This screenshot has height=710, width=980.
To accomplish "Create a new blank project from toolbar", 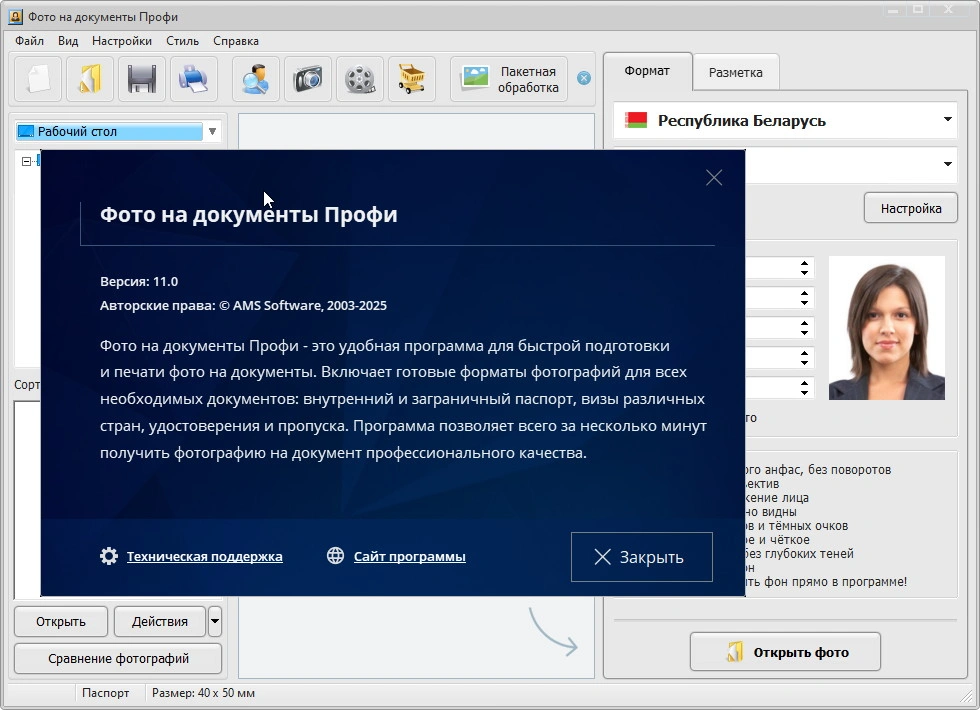I will point(38,79).
